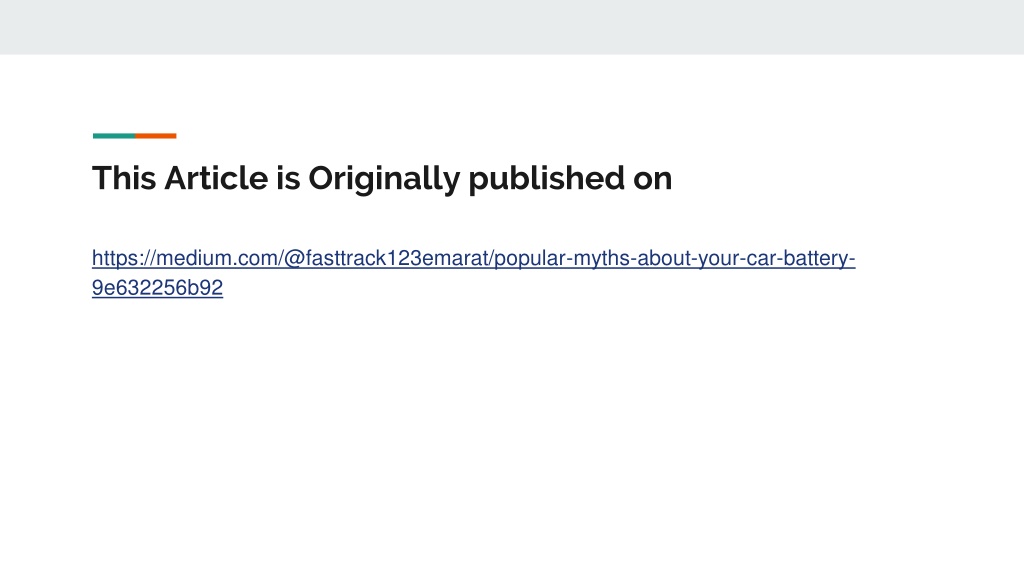Image resolution: width=1024 pixels, height=576 pixels.
Task: Click the word 'Article' in the heading
Action: point(216,178)
